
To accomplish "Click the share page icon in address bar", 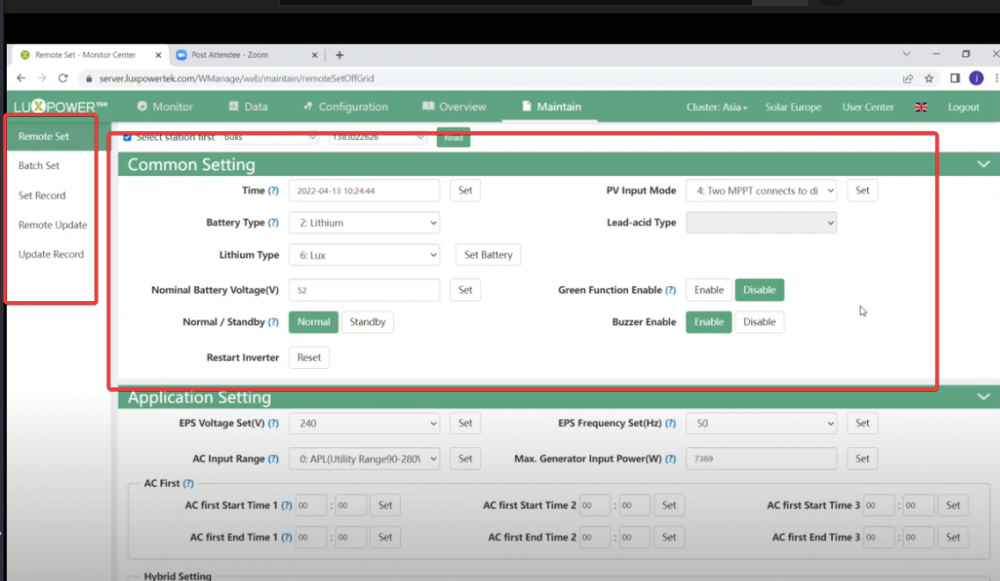I will click(908, 78).
